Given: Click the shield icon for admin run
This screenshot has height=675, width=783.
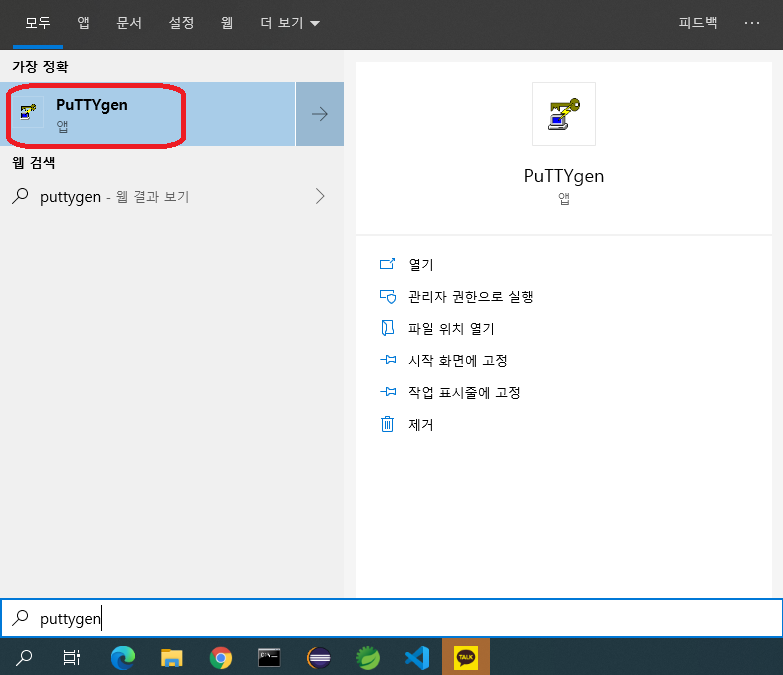Looking at the screenshot, I should click(388, 297).
